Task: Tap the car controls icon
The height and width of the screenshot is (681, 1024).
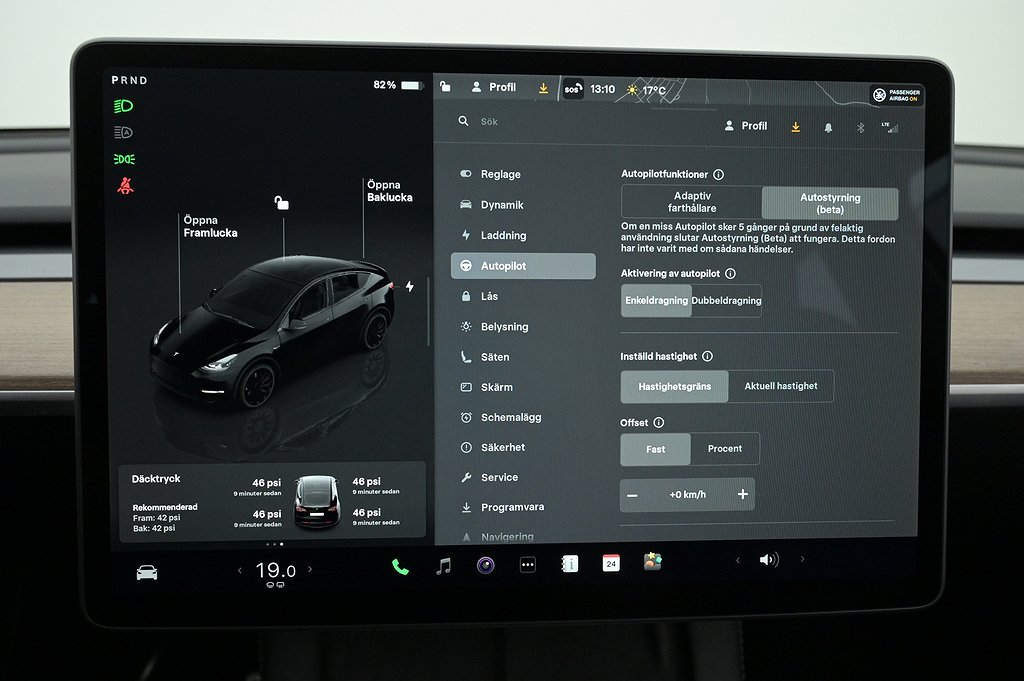Action: tap(147, 572)
